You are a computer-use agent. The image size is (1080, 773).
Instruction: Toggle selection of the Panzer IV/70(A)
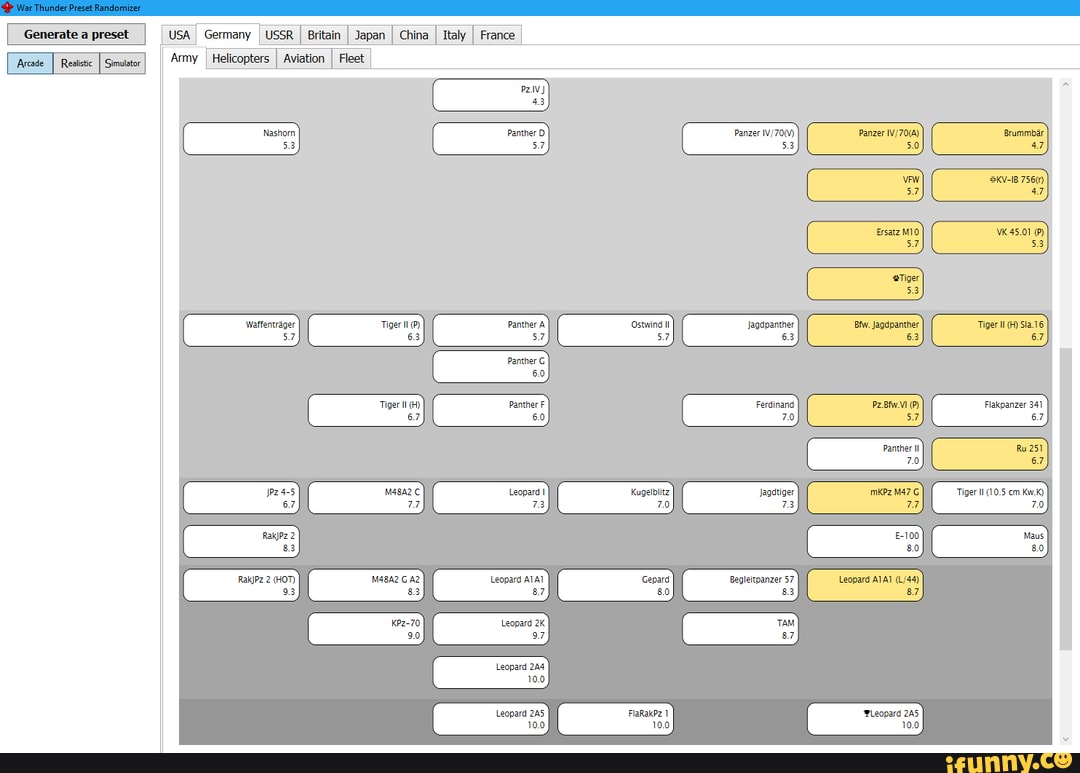865,139
